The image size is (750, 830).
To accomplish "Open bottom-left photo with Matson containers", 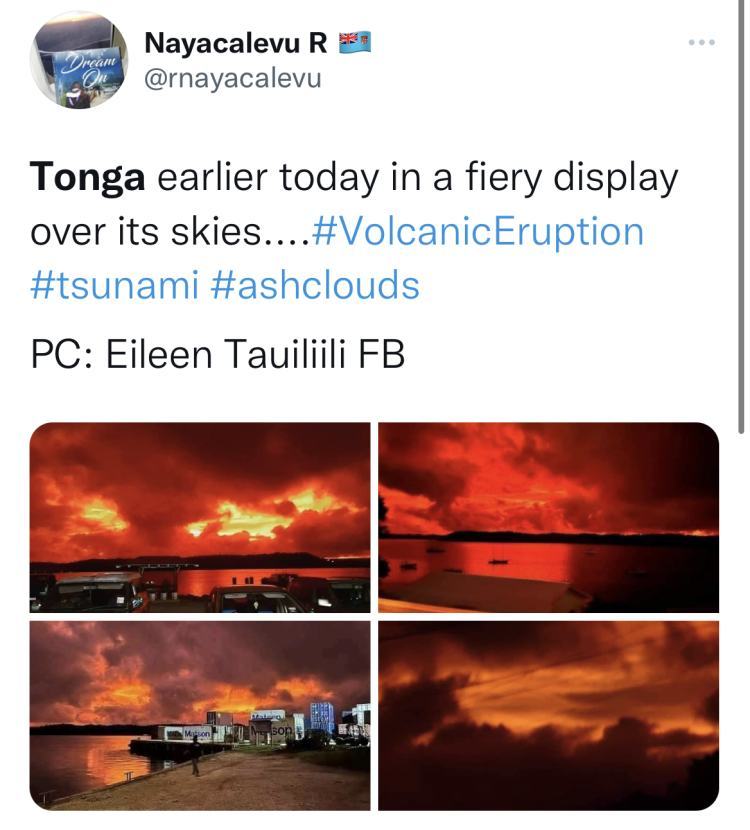I will pos(200,715).
